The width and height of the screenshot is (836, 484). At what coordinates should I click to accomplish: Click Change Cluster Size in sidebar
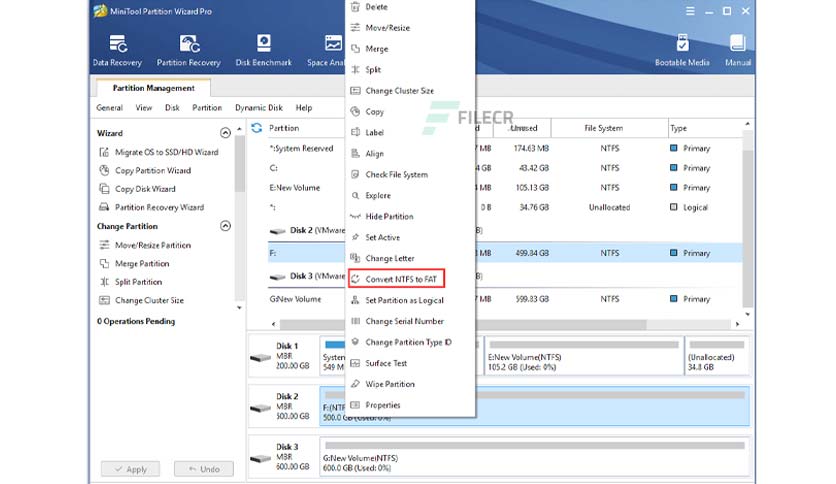click(141, 300)
